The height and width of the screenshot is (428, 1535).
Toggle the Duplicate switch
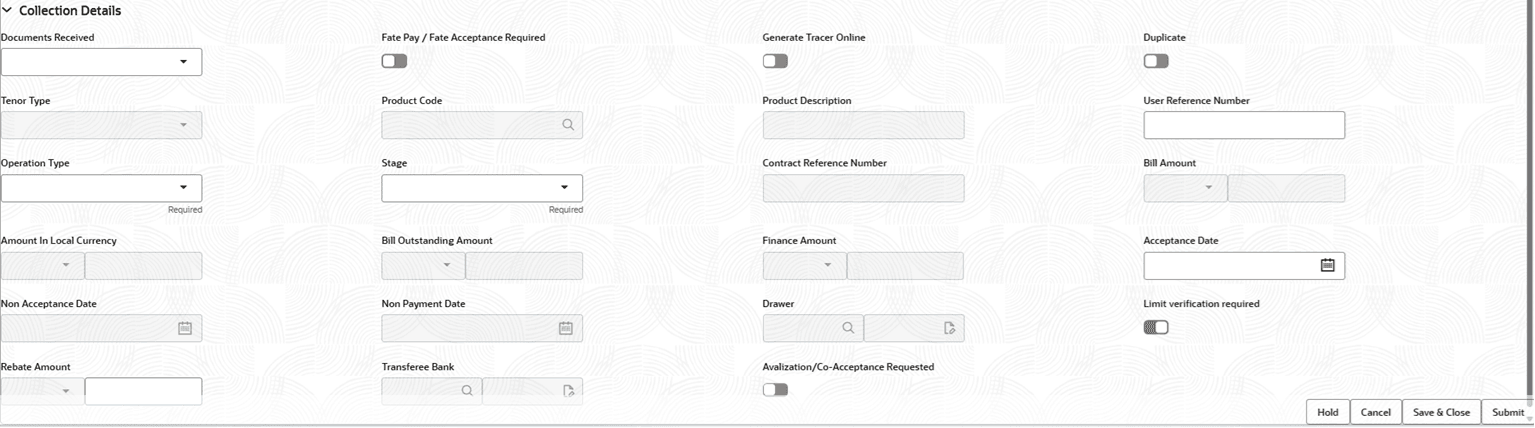coord(1156,61)
